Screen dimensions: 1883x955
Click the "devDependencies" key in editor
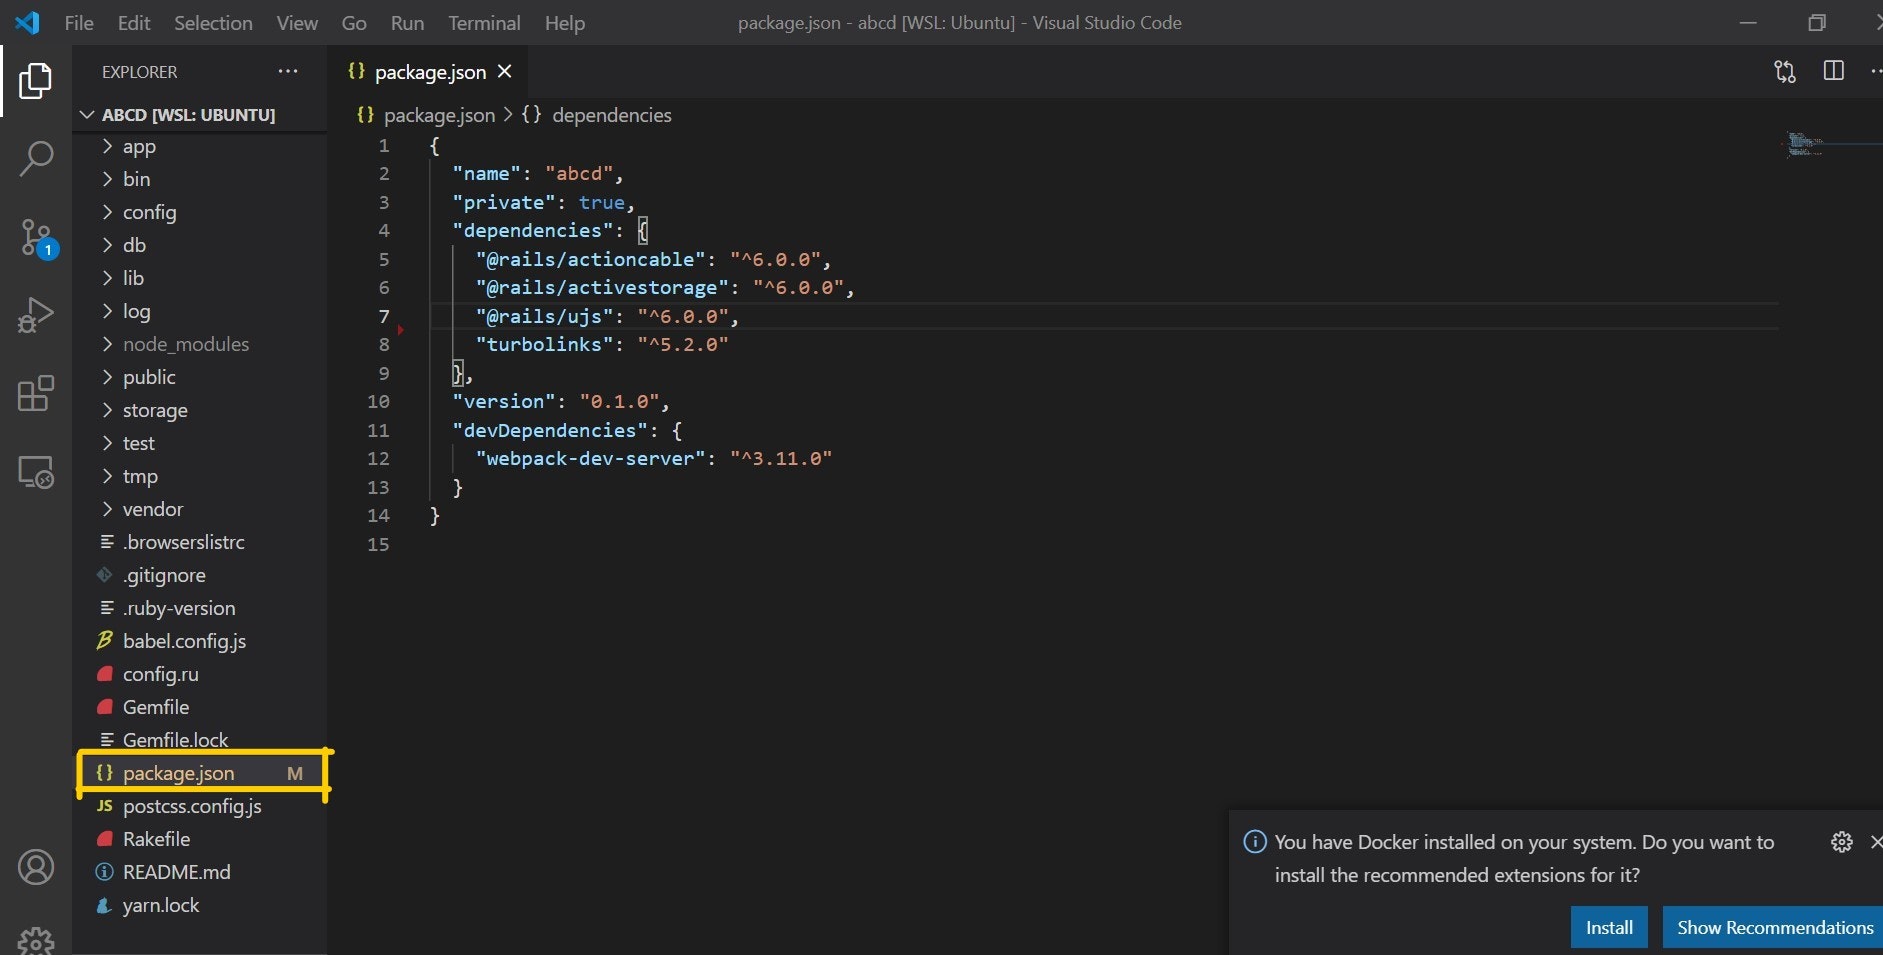point(549,430)
